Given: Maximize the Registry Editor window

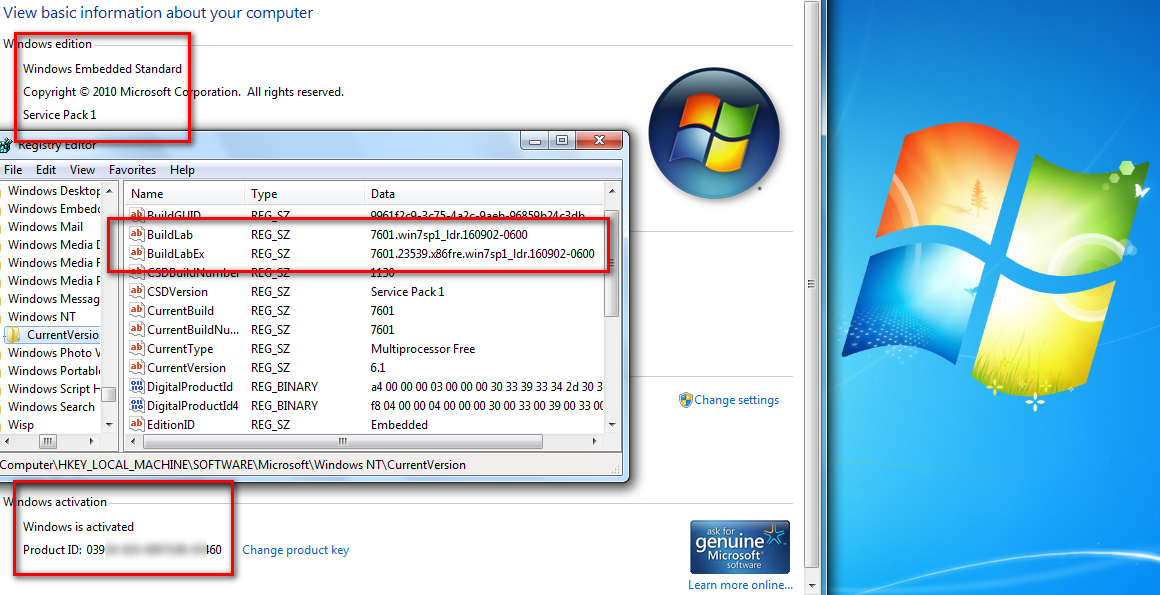Looking at the screenshot, I should [562, 141].
